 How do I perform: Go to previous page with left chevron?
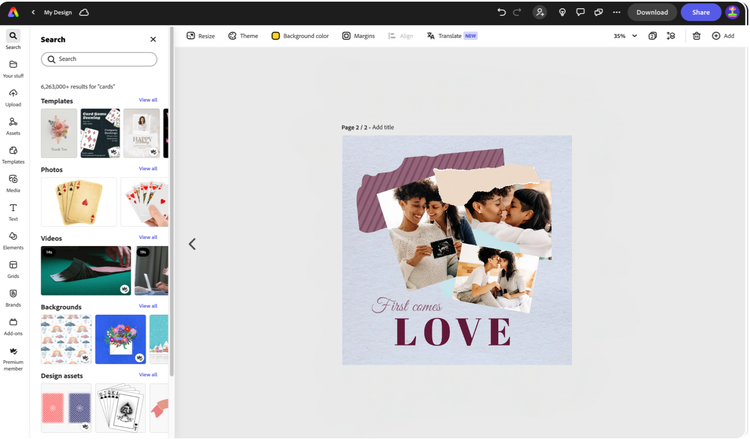(192, 244)
